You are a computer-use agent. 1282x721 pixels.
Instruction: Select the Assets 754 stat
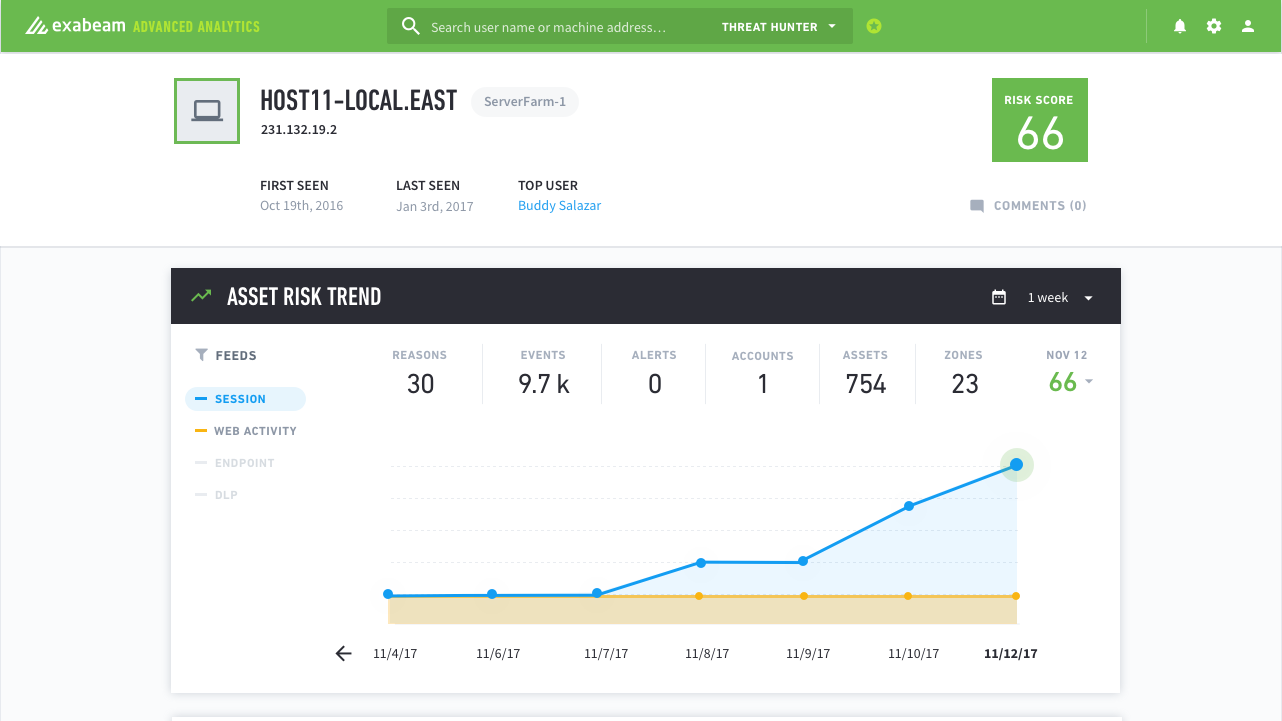865,373
